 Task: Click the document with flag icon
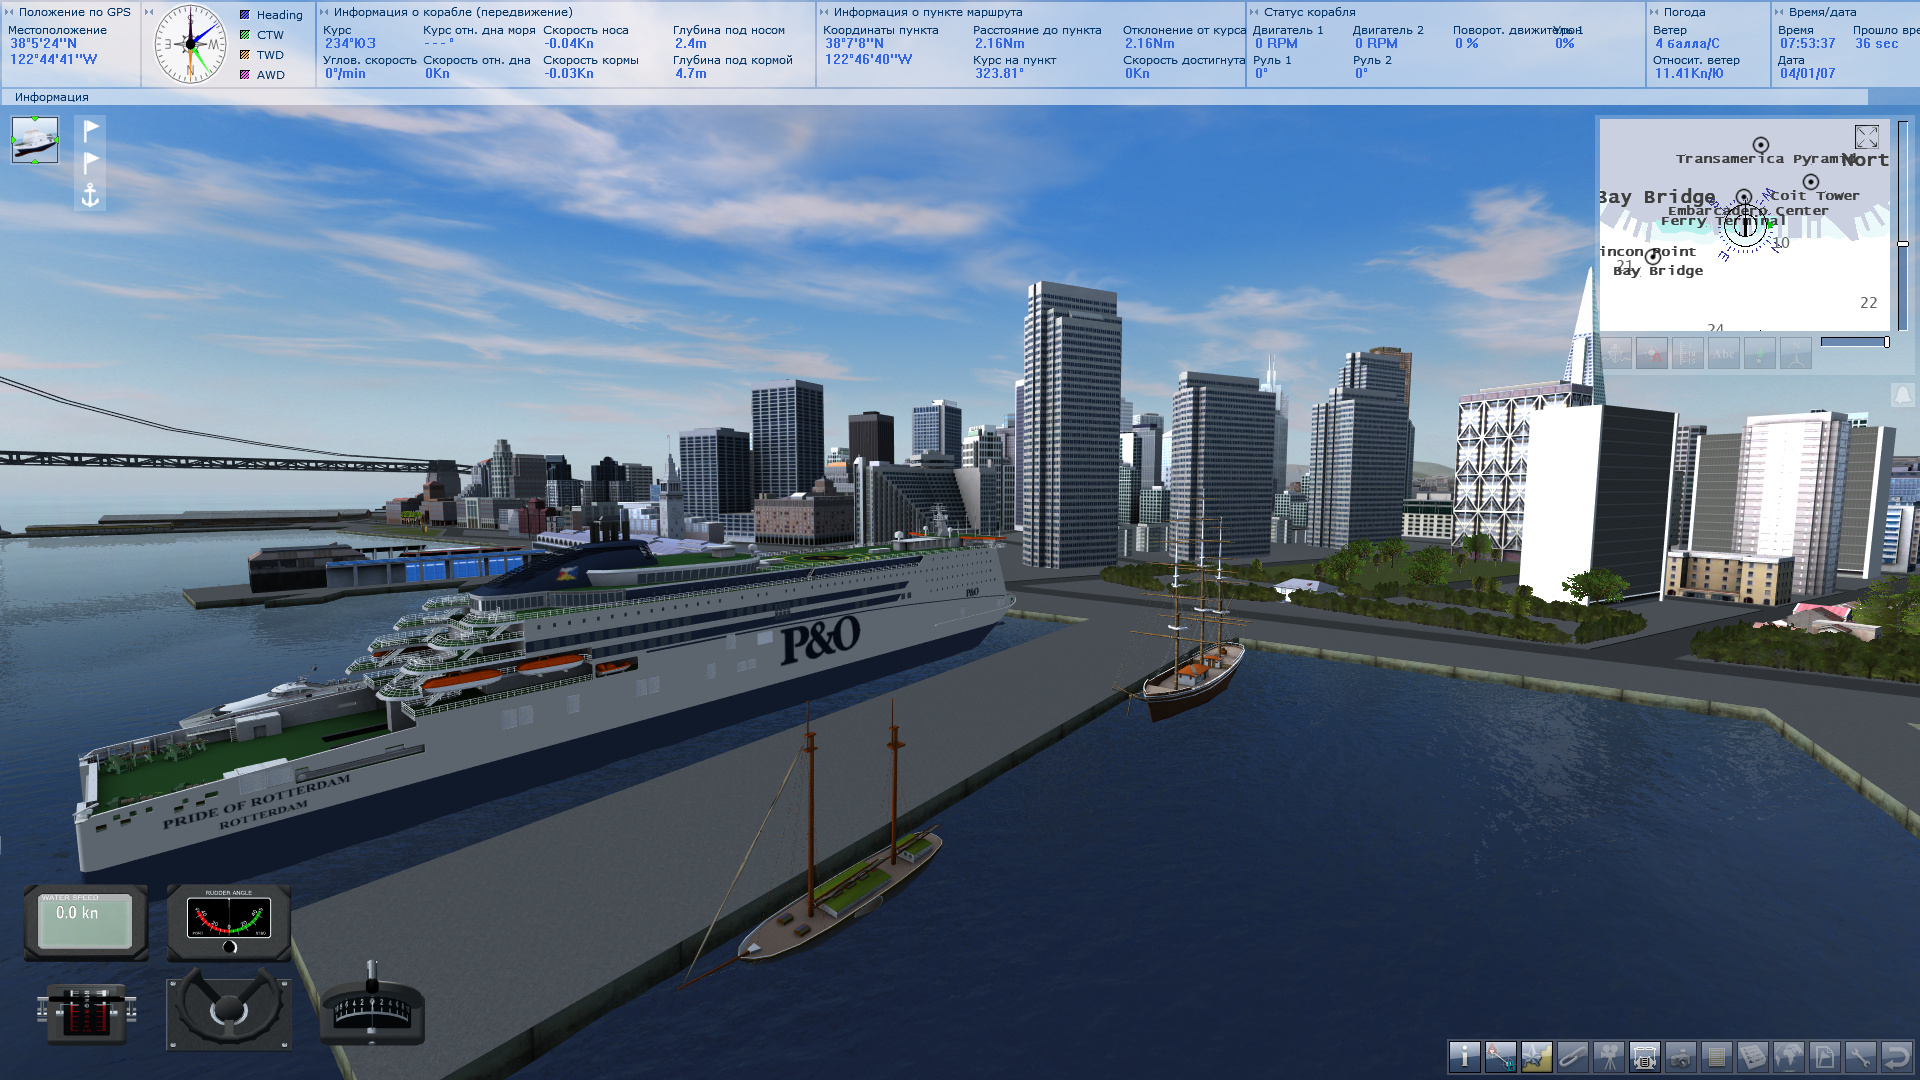coord(1824,1056)
